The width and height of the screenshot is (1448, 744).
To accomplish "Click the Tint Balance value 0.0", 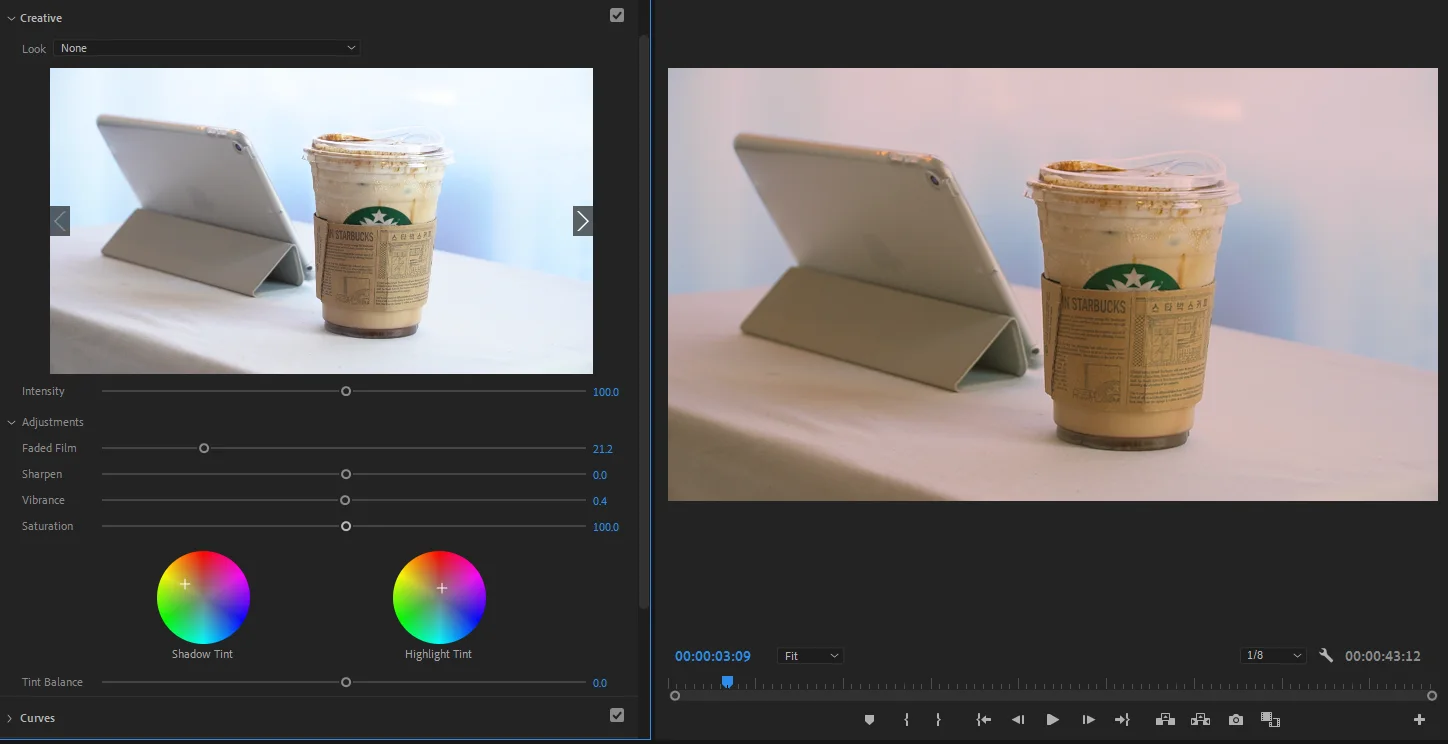I will click(x=600, y=683).
